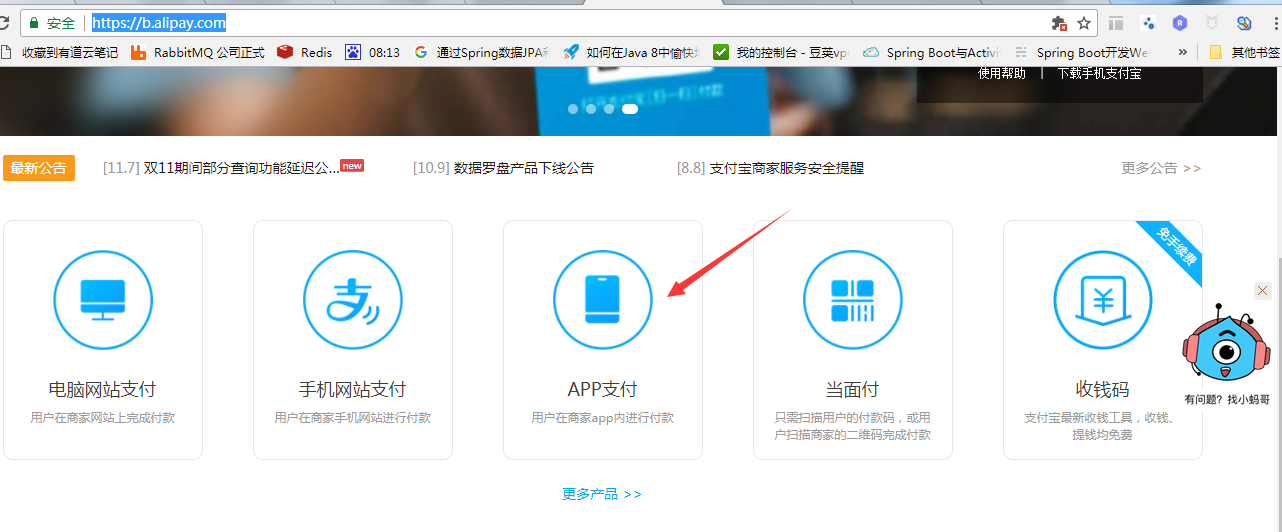This screenshot has height=532, width=1282.
Task: Open the RabbitMQ bookmark
Action: [x=197, y=52]
